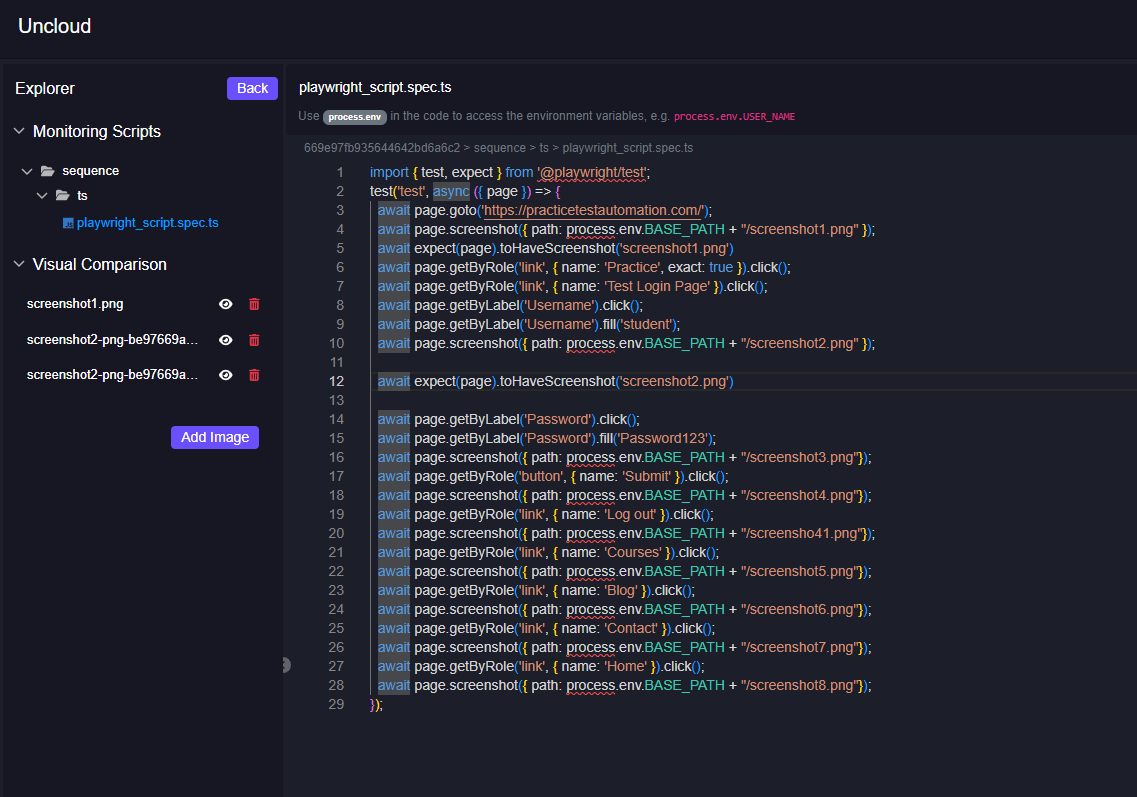Delete screenshot1.png with the trash icon

254,305
